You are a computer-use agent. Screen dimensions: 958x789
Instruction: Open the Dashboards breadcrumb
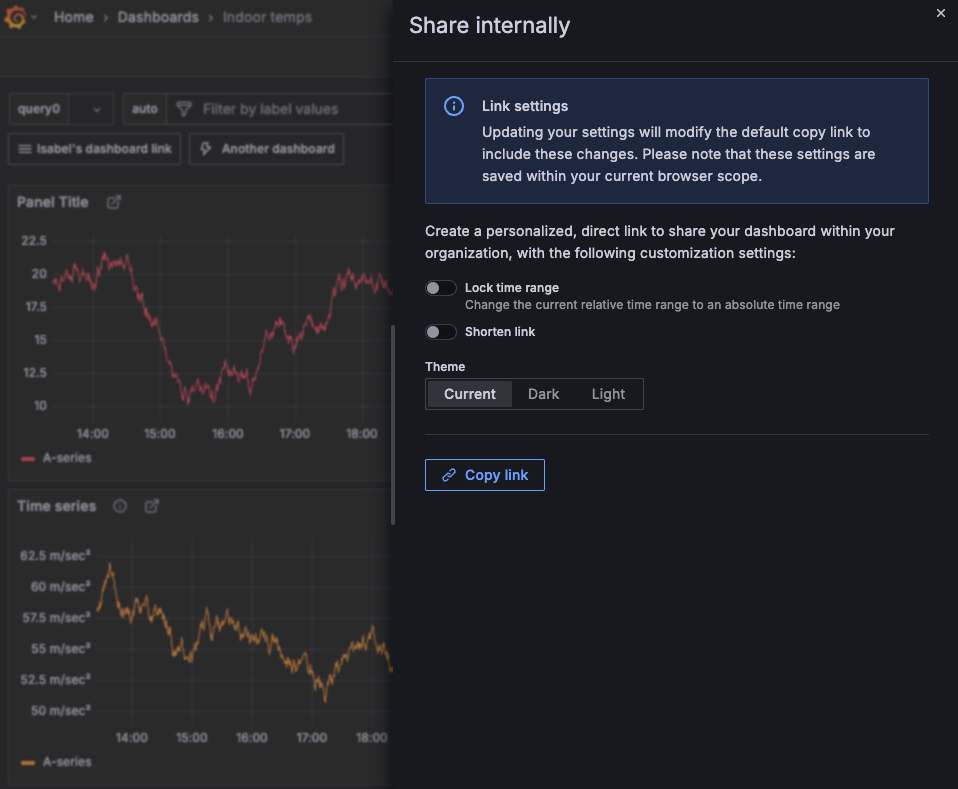coord(158,17)
